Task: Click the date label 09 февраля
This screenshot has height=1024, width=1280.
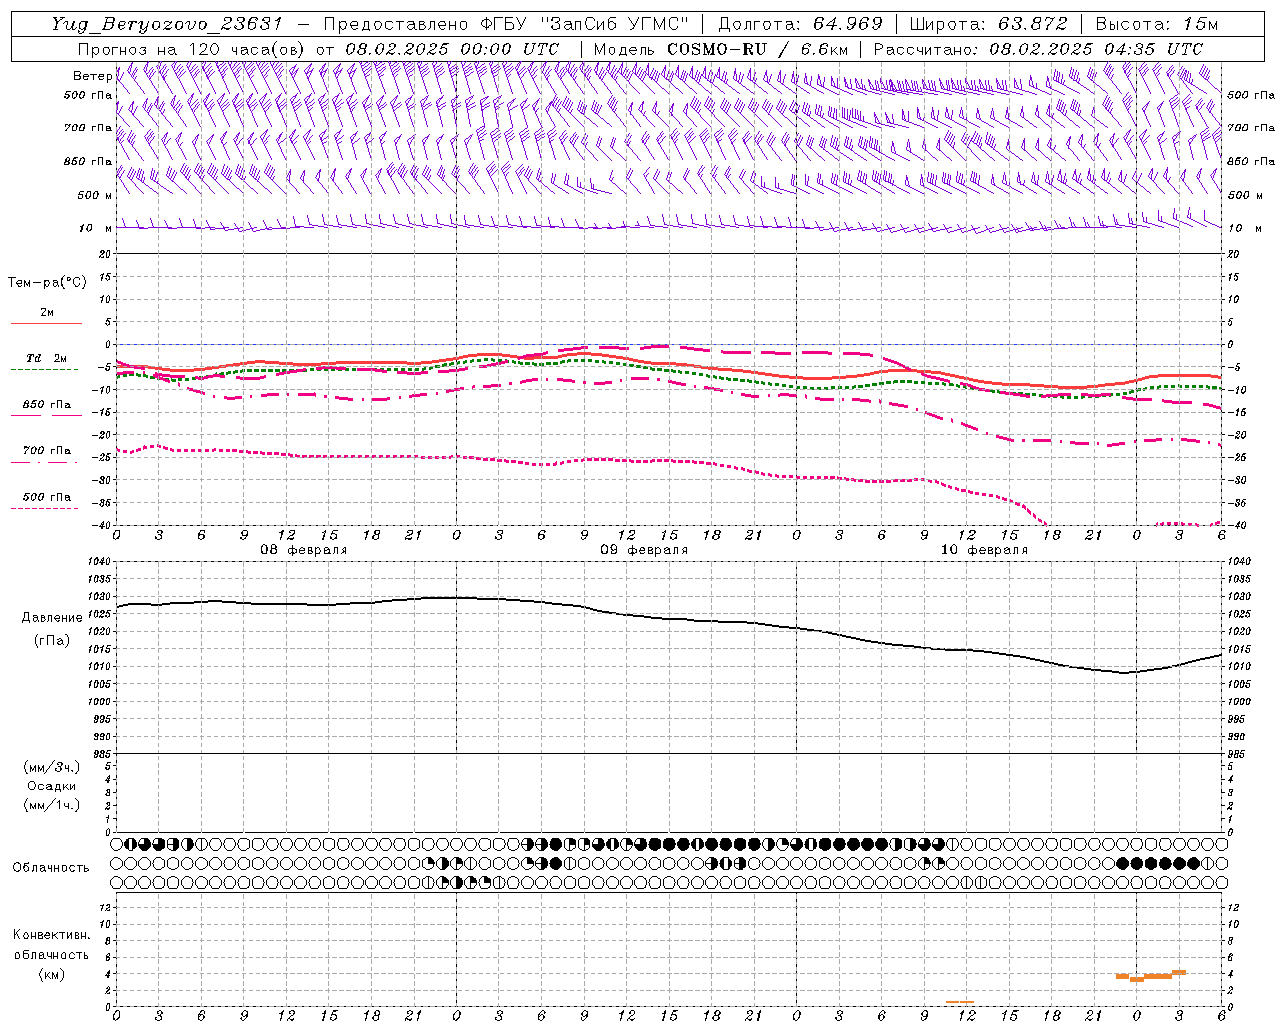Action: coord(644,550)
